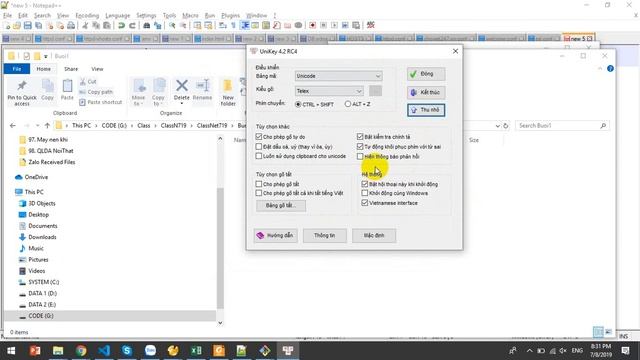Open Explorer address bar history dropdown
Viewport: 640px width, 360px height.
tap(498, 126)
